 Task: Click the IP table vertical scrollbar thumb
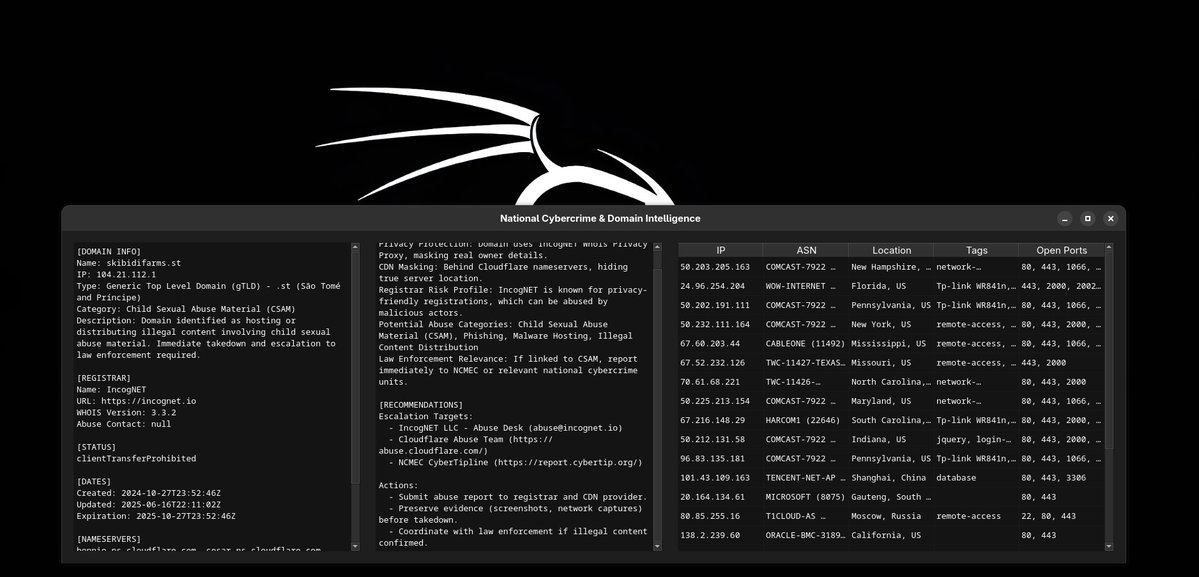click(x=1110, y=352)
